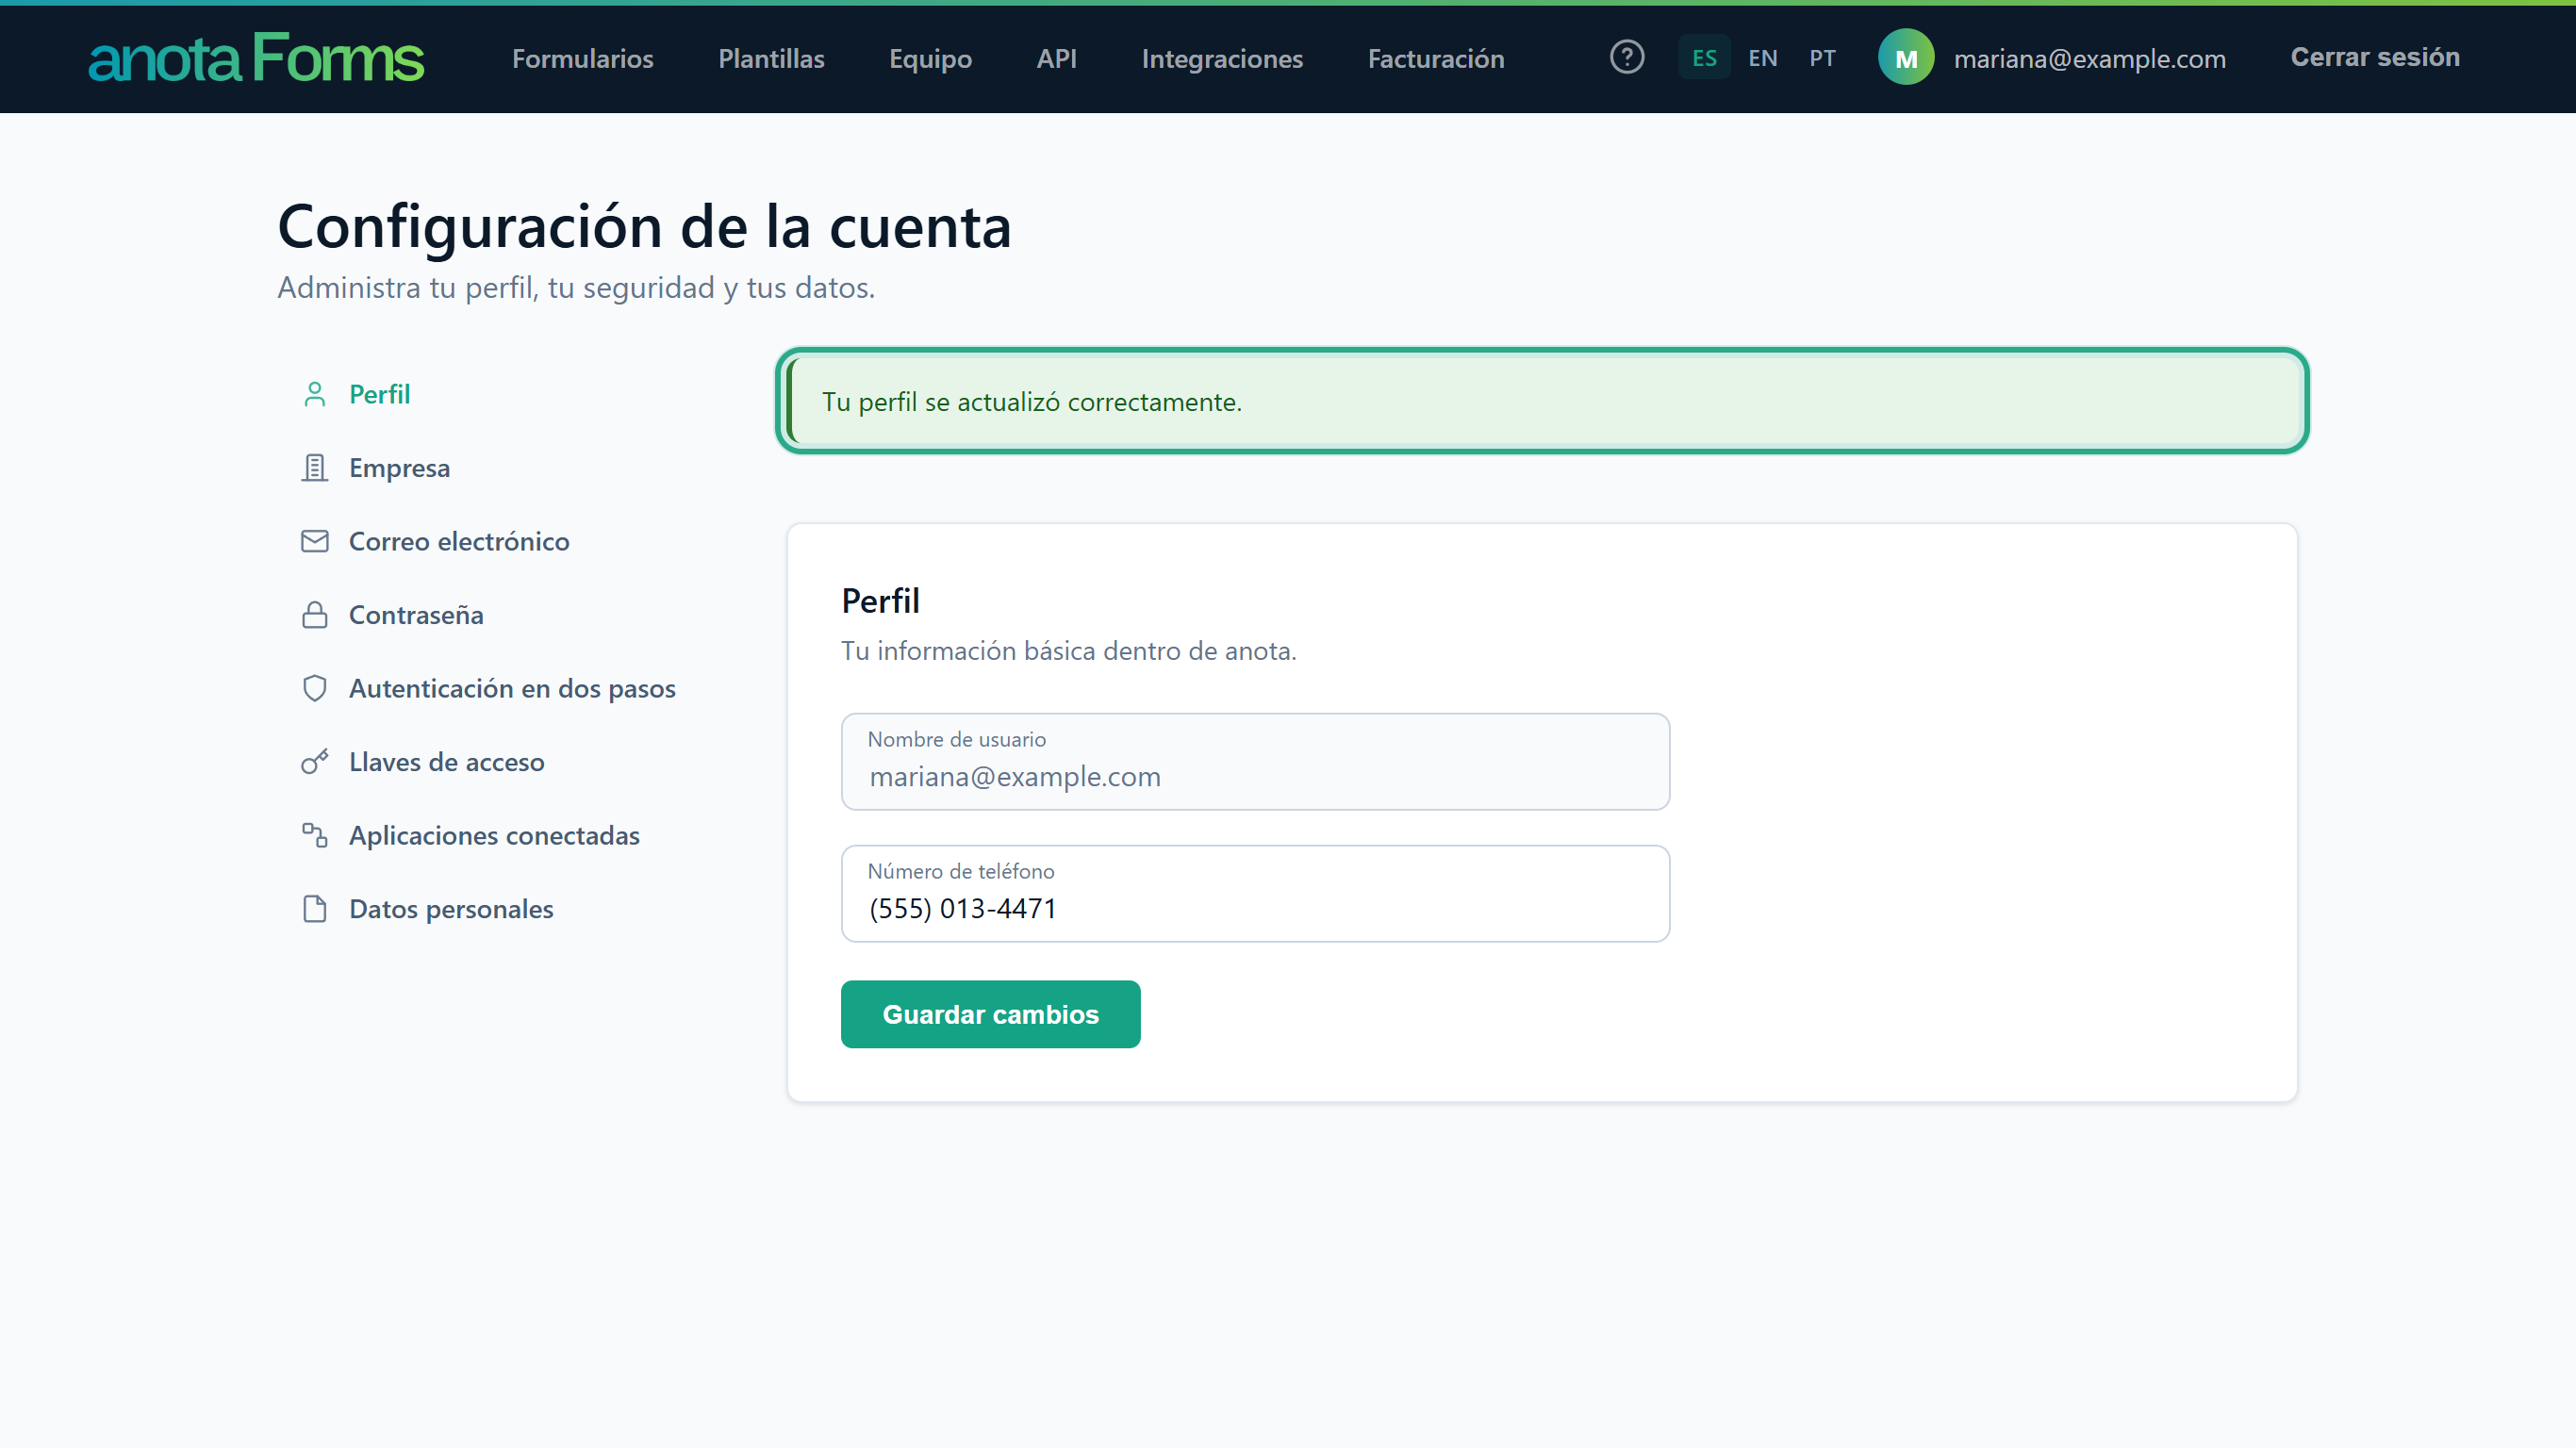This screenshot has height=1448, width=2576.
Task: Open the Llaves de acceso label
Action: pyautogui.click(x=446, y=762)
